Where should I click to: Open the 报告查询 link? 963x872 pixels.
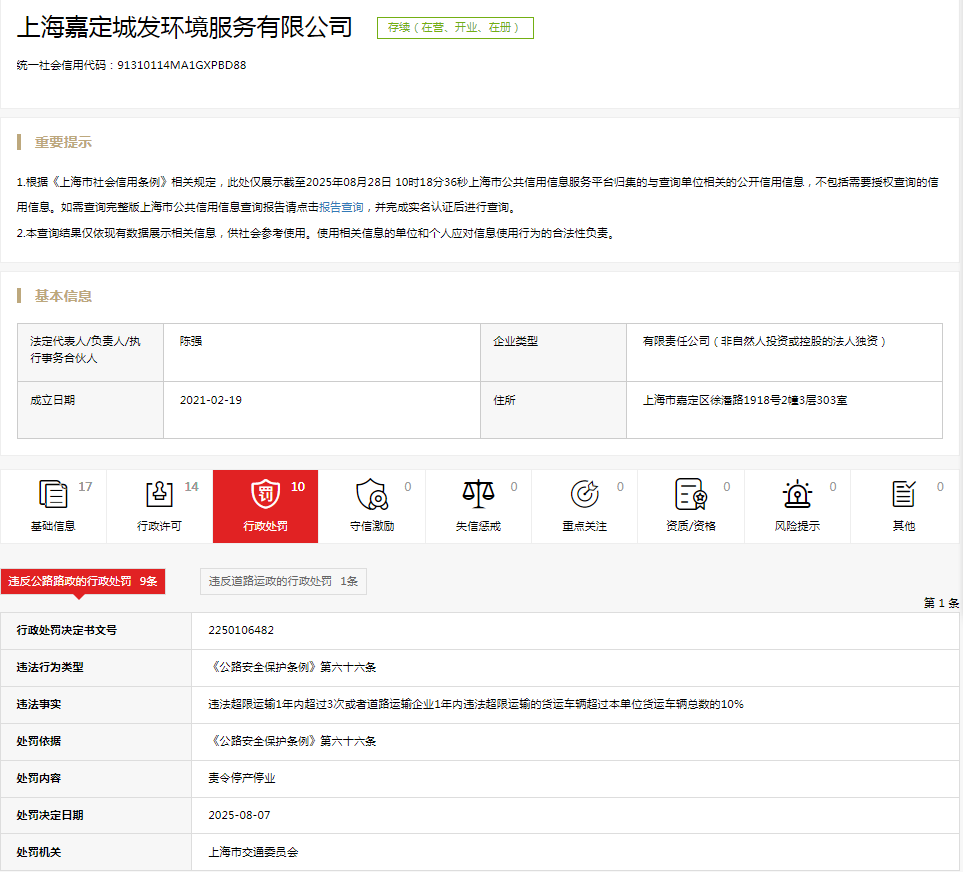pyautogui.click(x=341, y=207)
